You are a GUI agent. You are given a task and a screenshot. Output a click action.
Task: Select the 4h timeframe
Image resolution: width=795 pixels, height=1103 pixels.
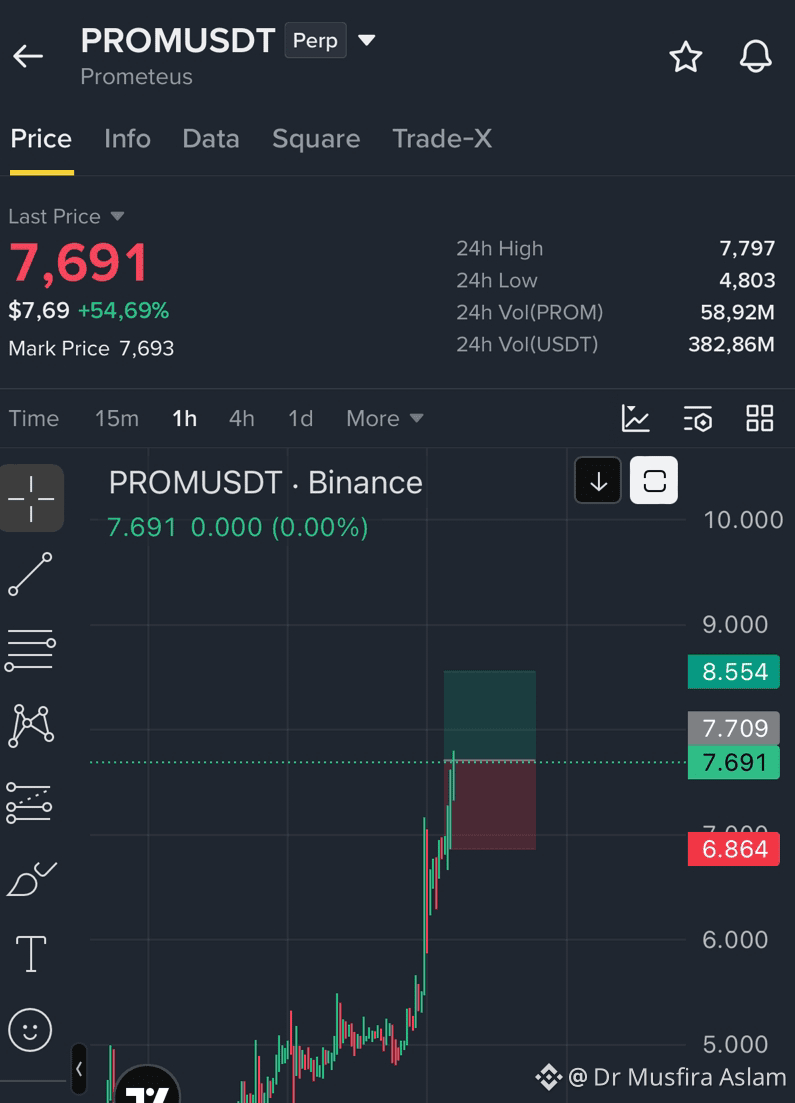pos(241,419)
